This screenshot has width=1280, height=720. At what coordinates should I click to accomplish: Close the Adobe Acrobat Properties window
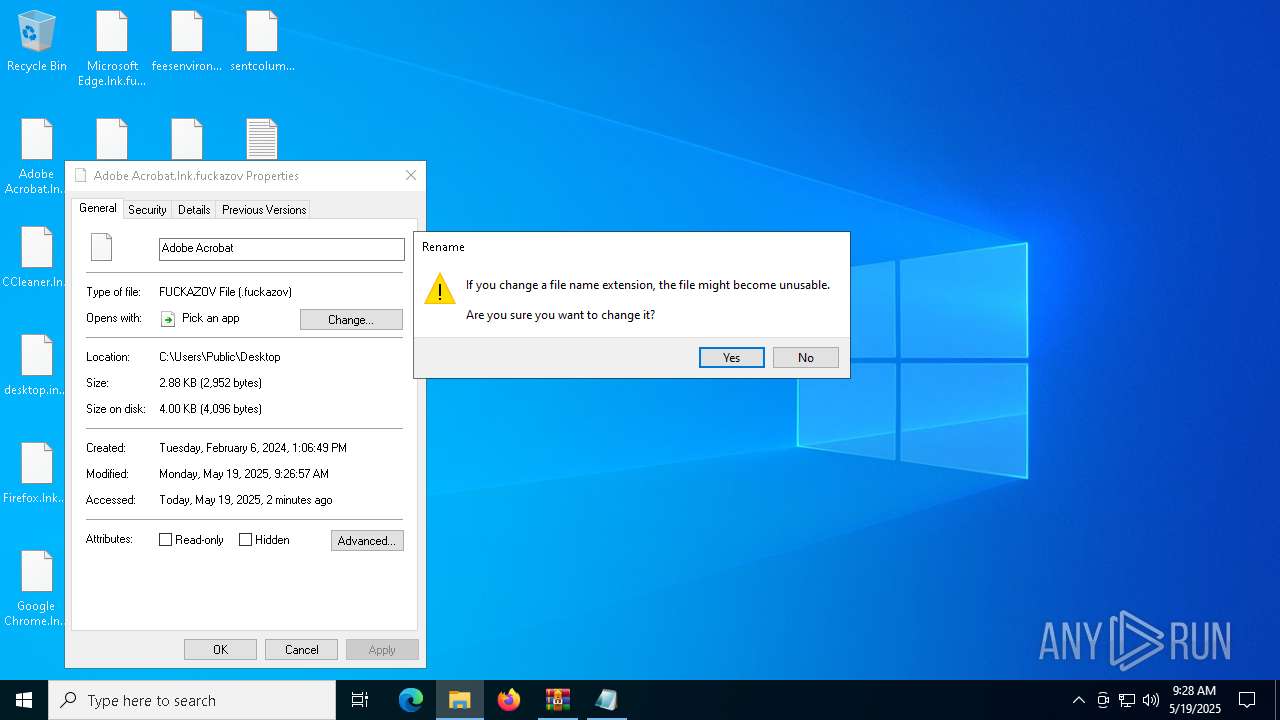pyautogui.click(x=411, y=175)
